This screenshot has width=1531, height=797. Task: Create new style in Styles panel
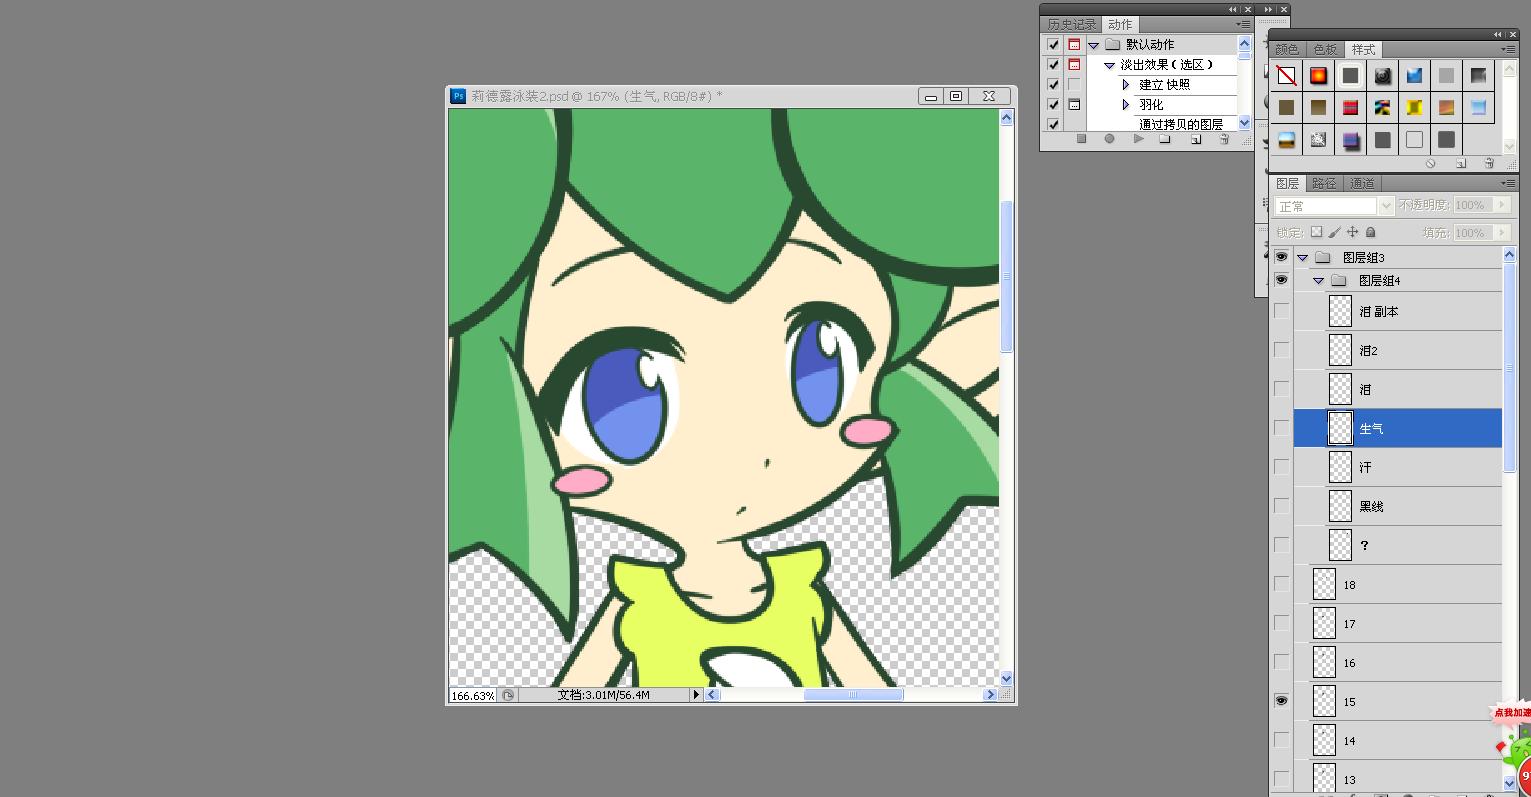(x=1460, y=163)
